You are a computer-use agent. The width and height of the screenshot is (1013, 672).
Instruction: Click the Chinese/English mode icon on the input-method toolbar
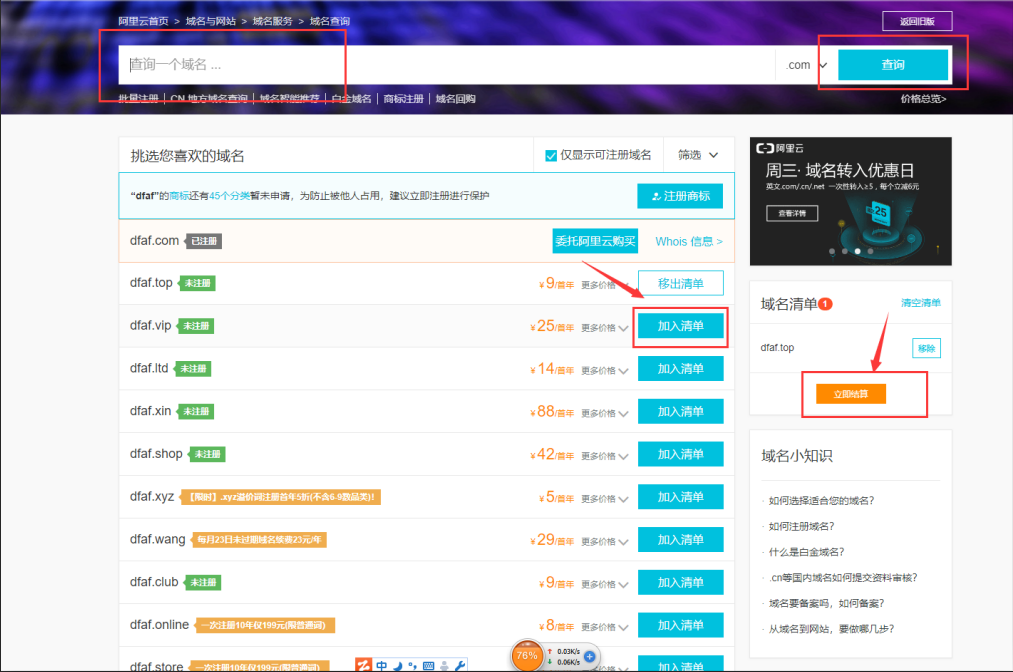[382, 666]
